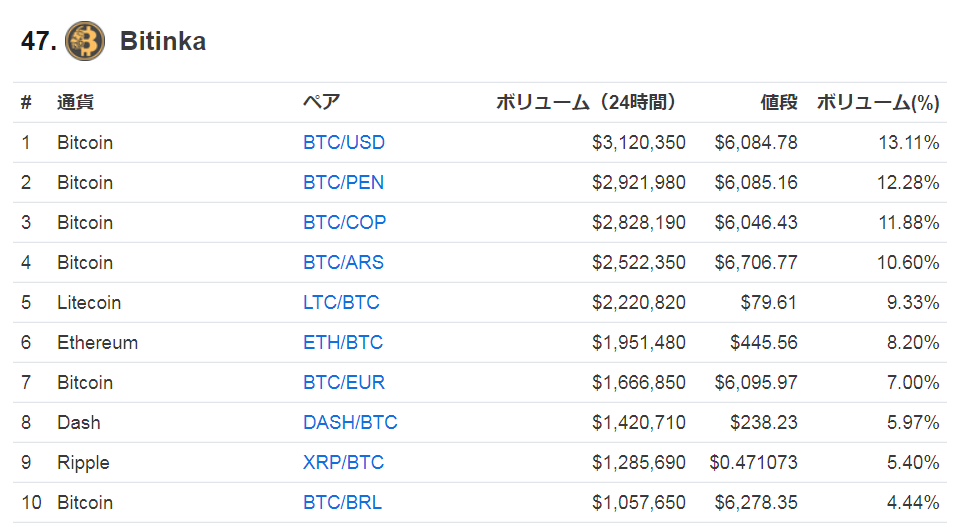Click the 通貨 column header
The width and height of the screenshot is (966, 532).
(x=75, y=102)
